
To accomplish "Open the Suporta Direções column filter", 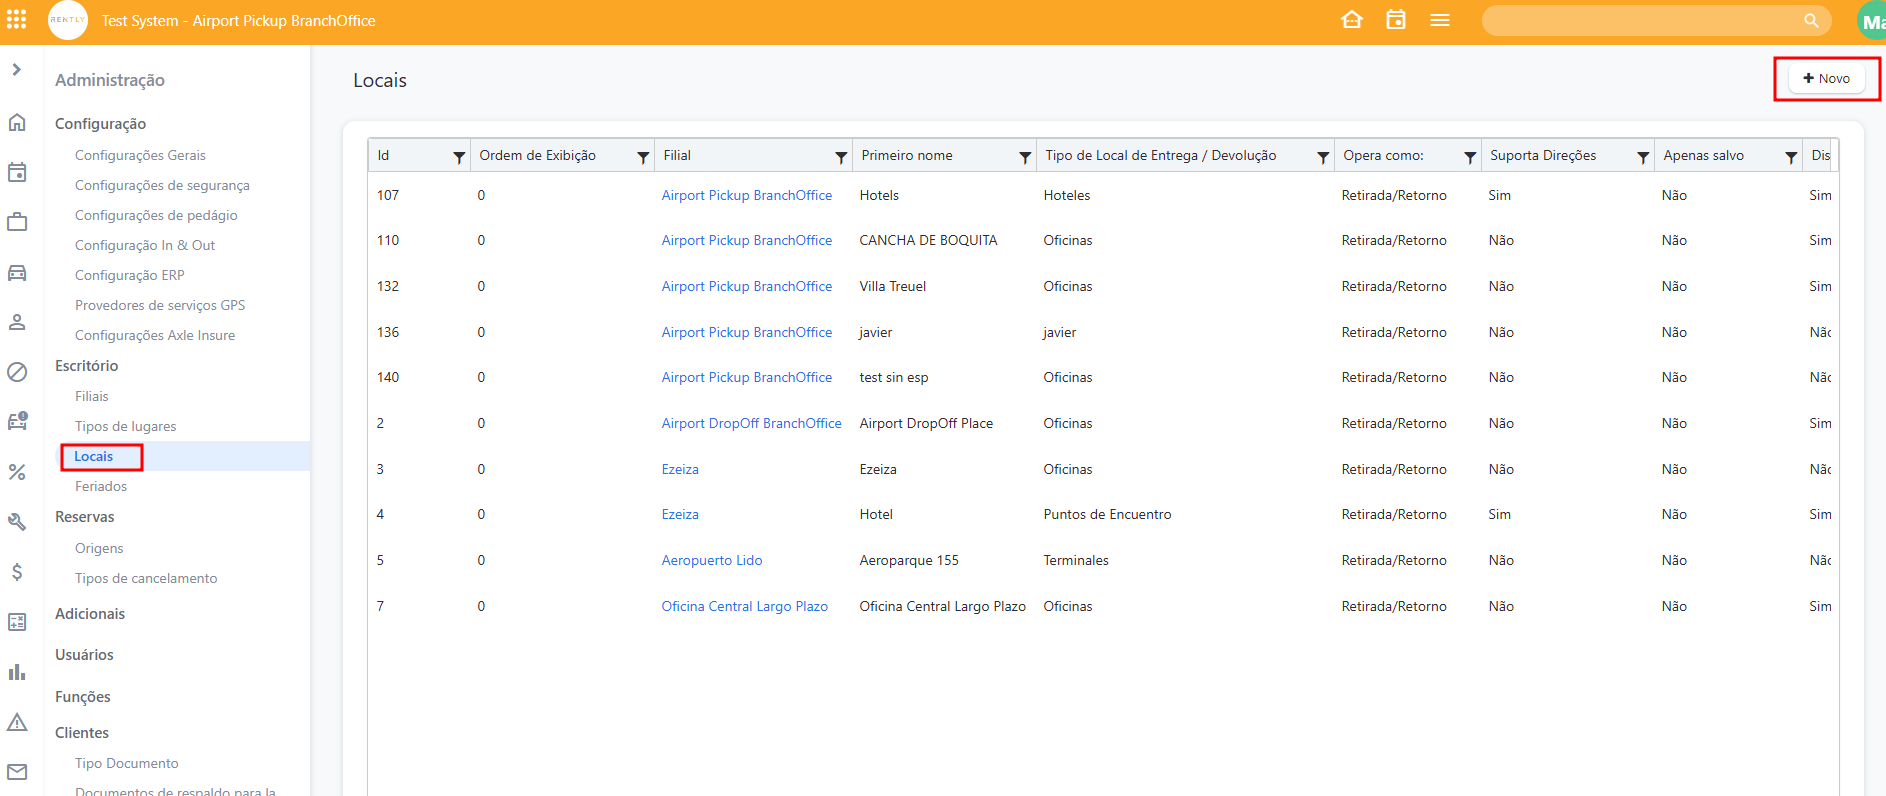I will coord(1643,157).
